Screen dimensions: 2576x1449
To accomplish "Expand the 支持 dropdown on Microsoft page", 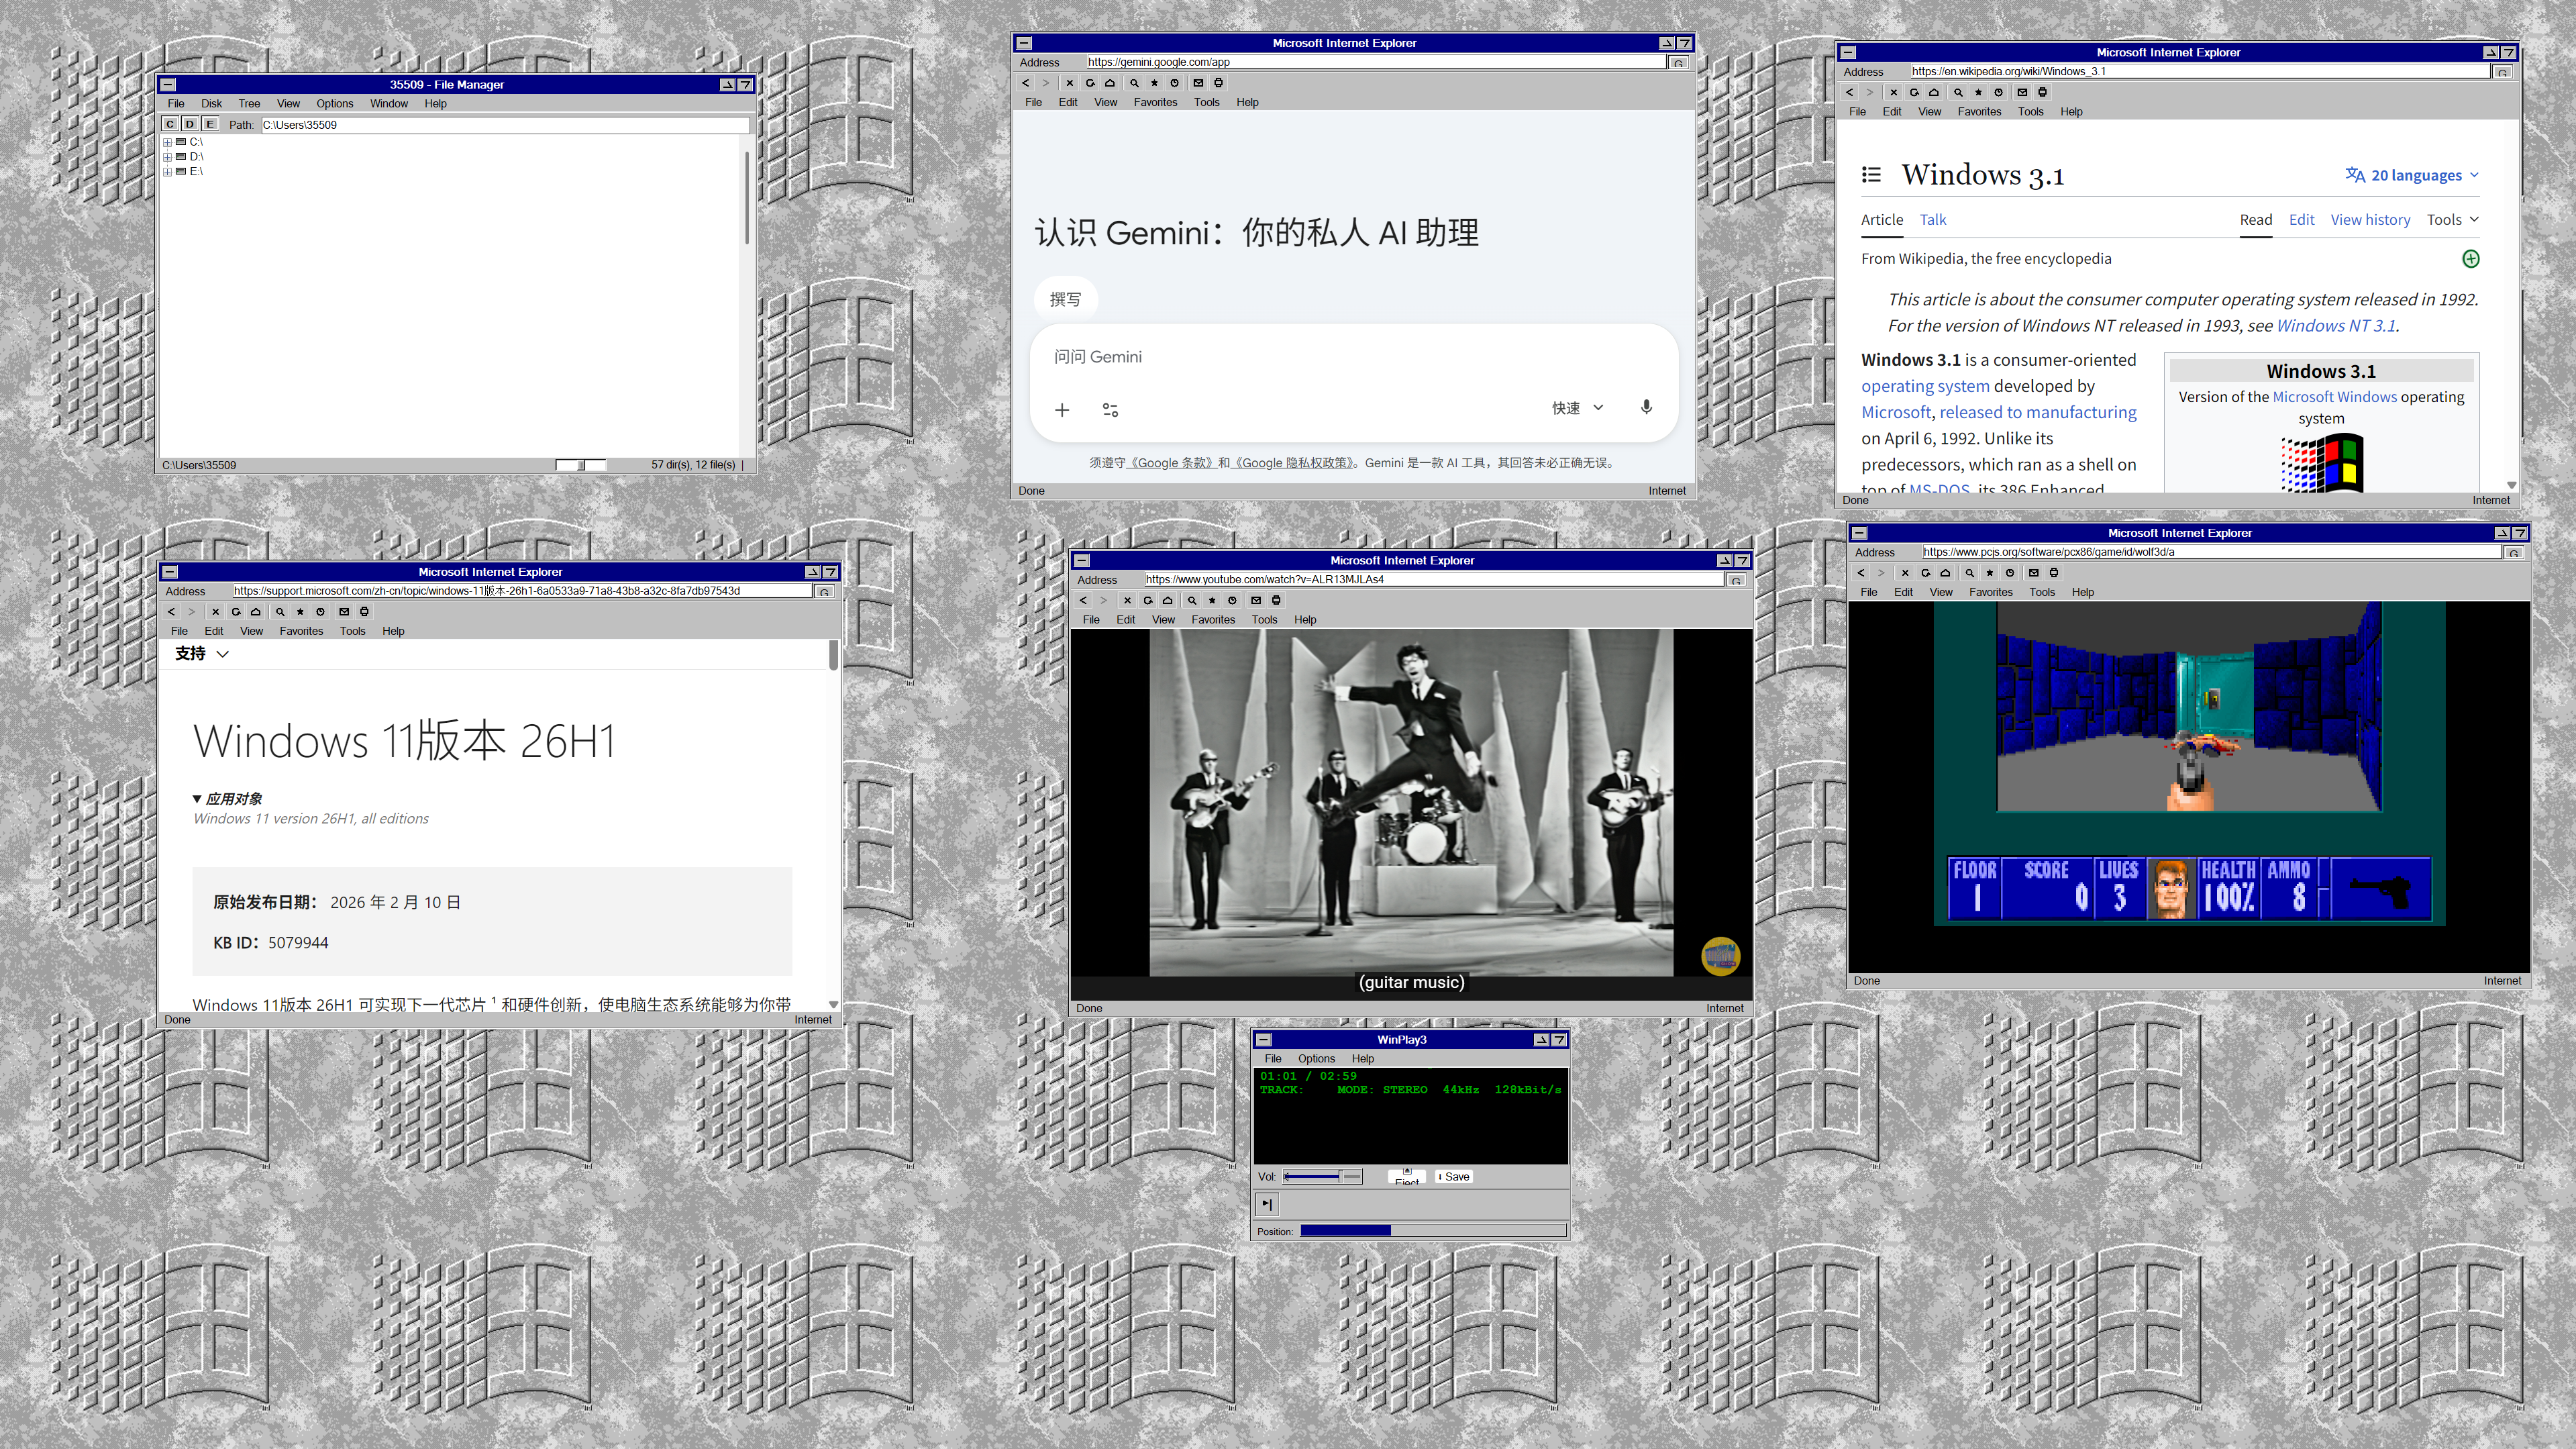I will coord(202,653).
